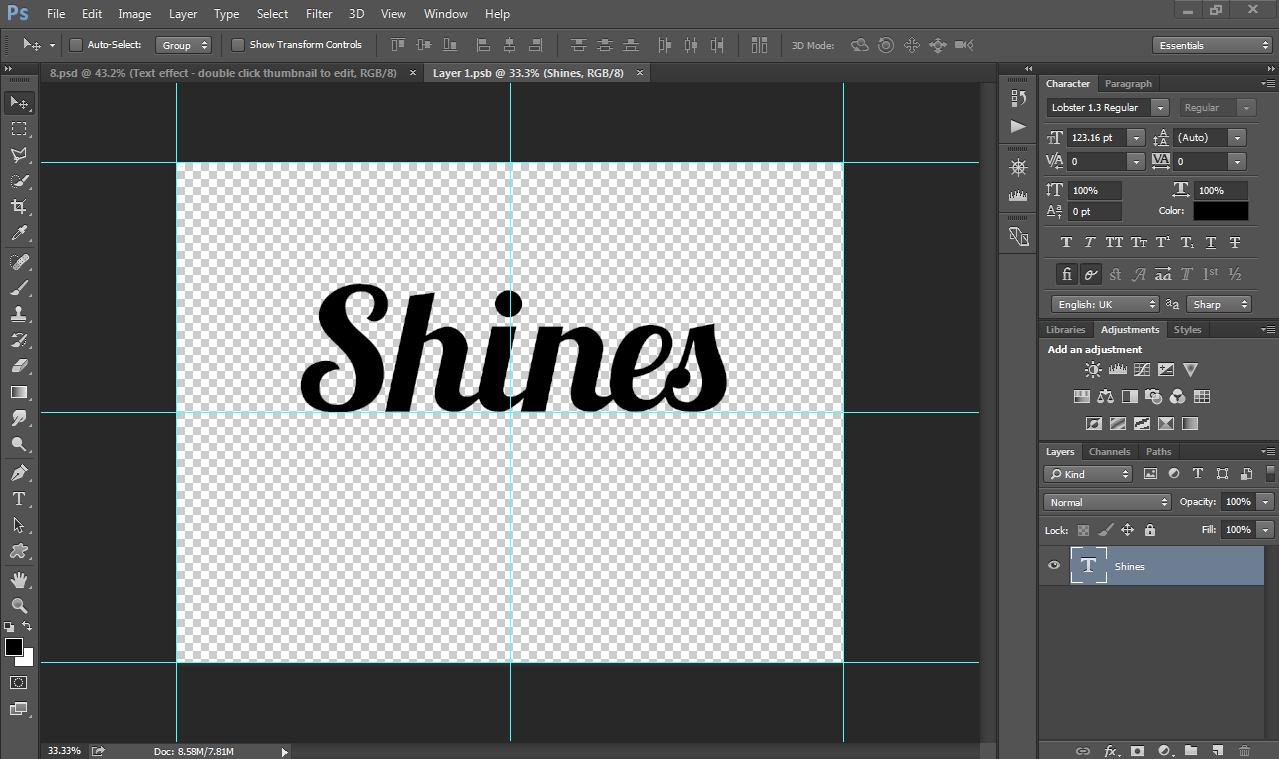1279x759 pixels.
Task: Click the zoom percentage field in the status bar
Action: pyautogui.click(x=63, y=750)
